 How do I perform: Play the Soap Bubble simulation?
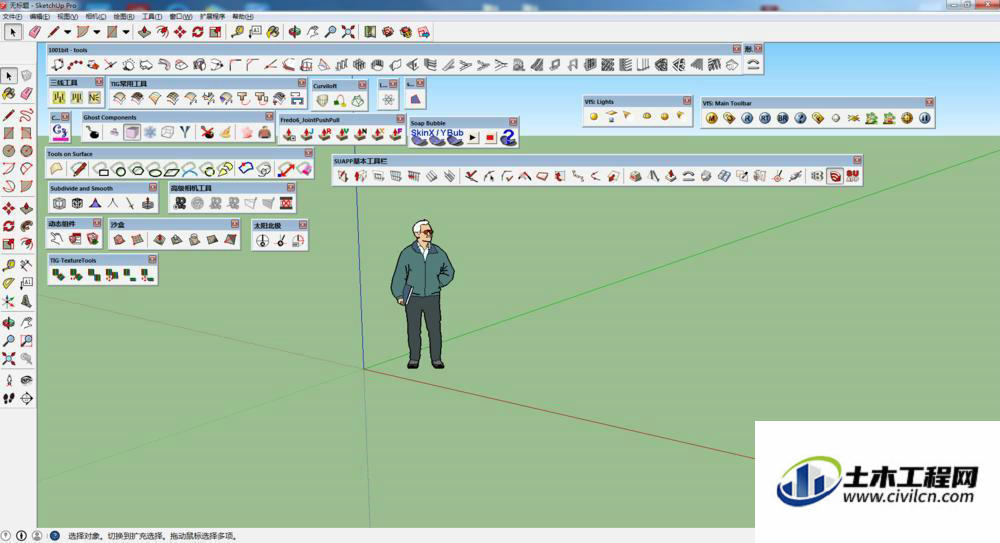pyautogui.click(x=473, y=137)
